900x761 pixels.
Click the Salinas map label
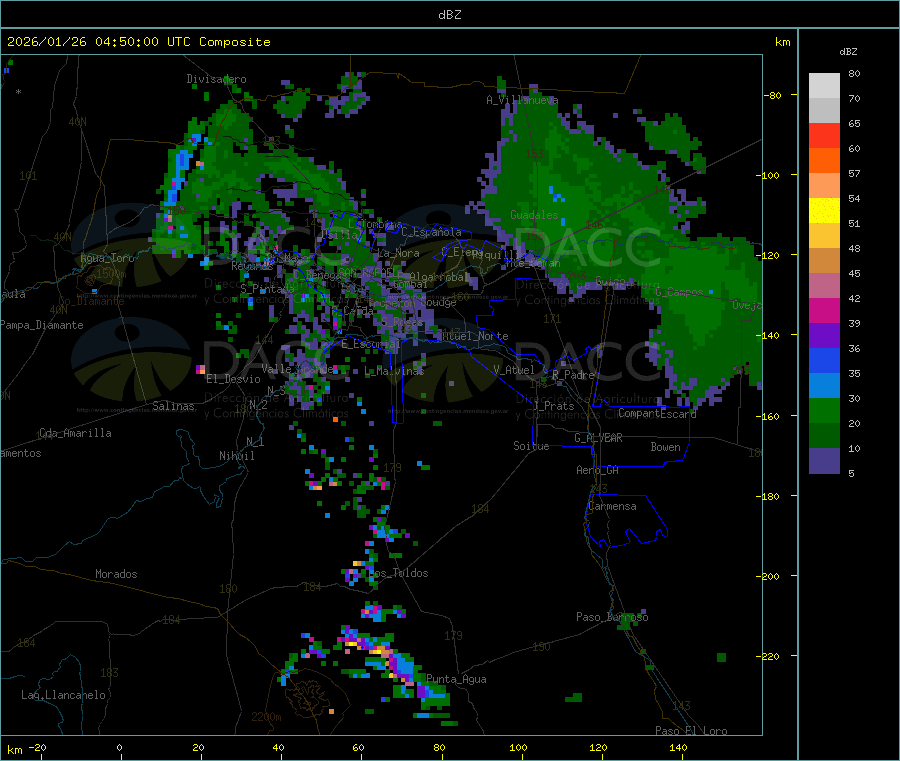click(x=173, y=406)
